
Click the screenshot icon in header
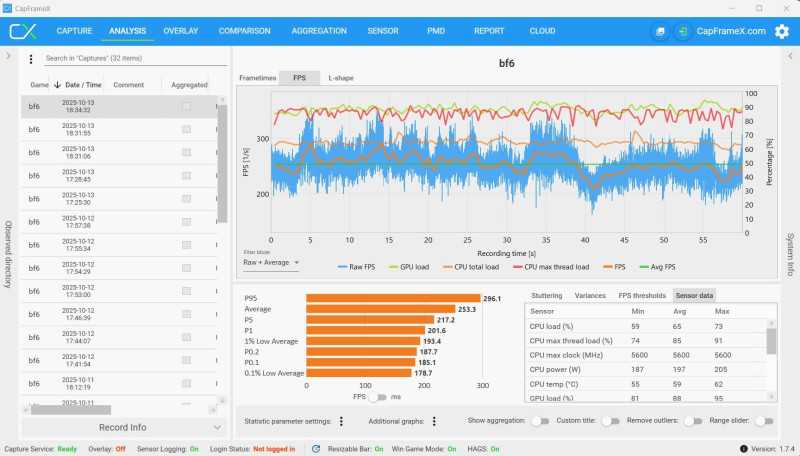tap(660, 31)
